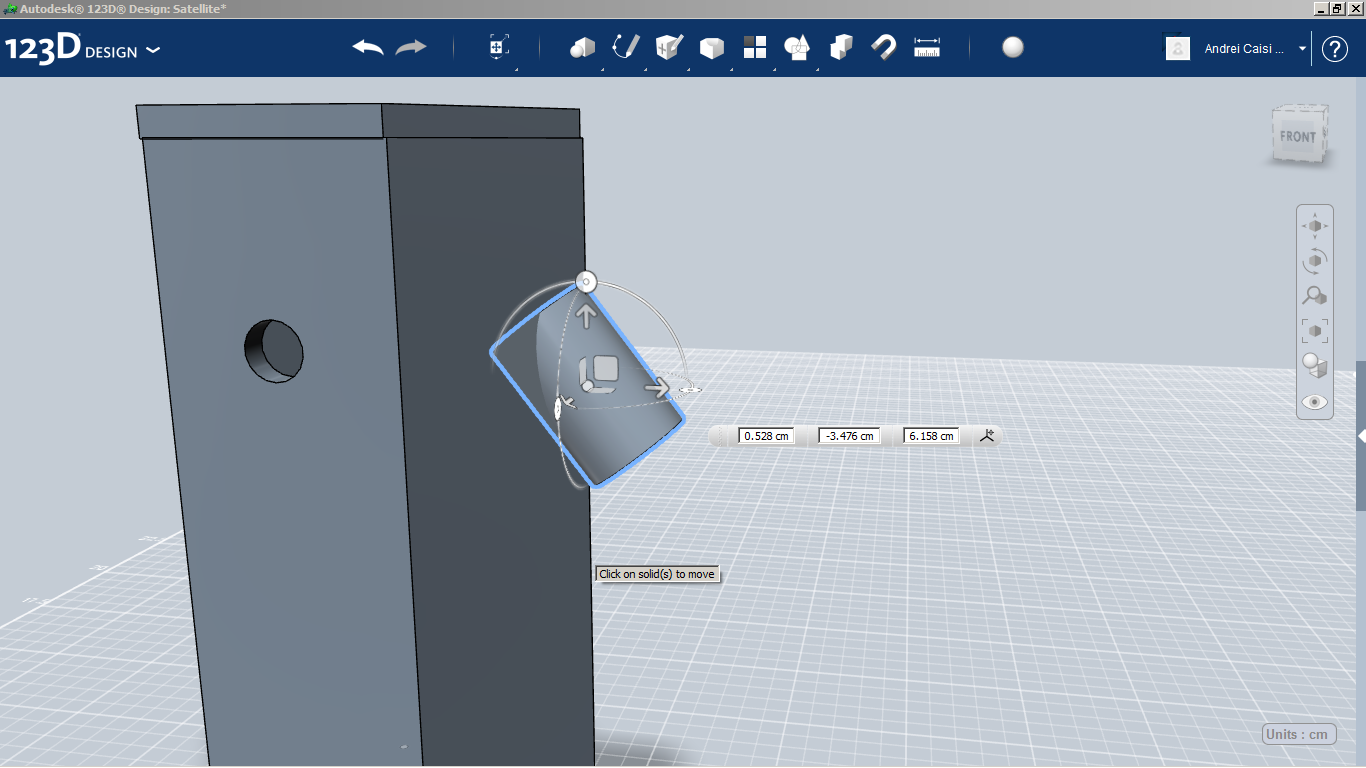Image resolution: width=1366 pixels, height=768 pixels.
Task: Click the 6.158 cm input field
Action: [931, 436]
